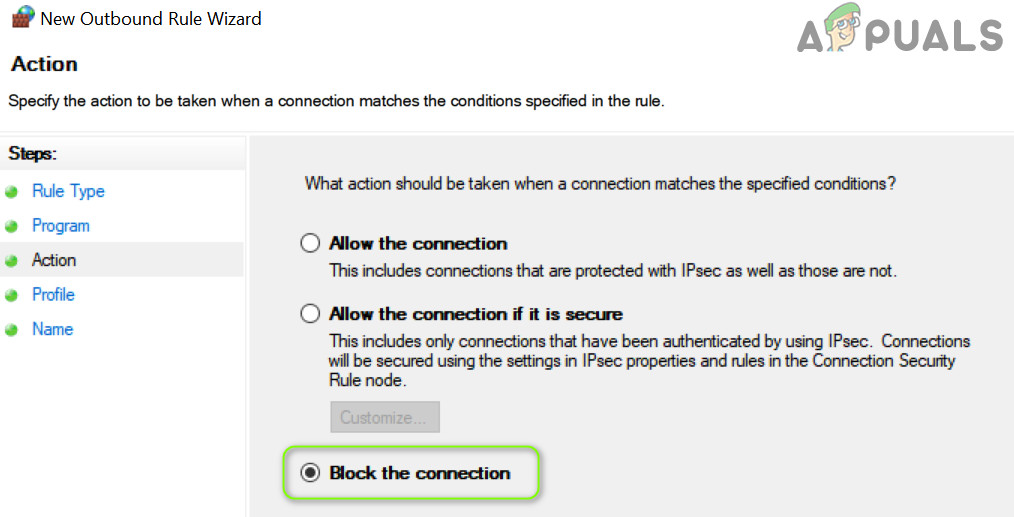Click the 'New Outbound Rule Wizard' title
This screenshot has height=517, width=1014.
[x=151, y=18]
